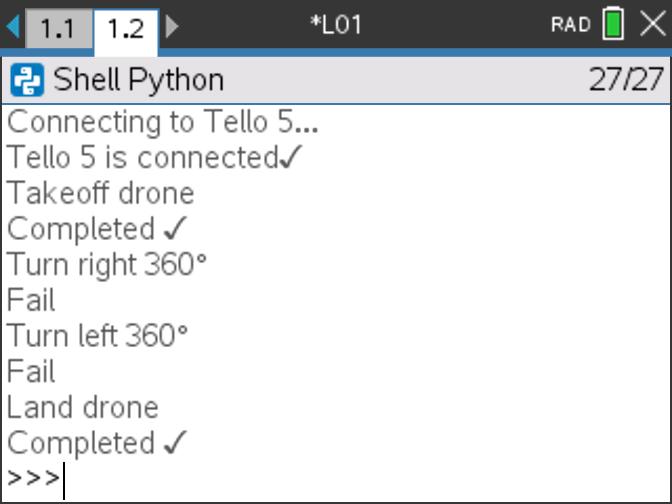672x504 pixels.
Task: Go to previous page with left arrow
Action: [13, 27]
